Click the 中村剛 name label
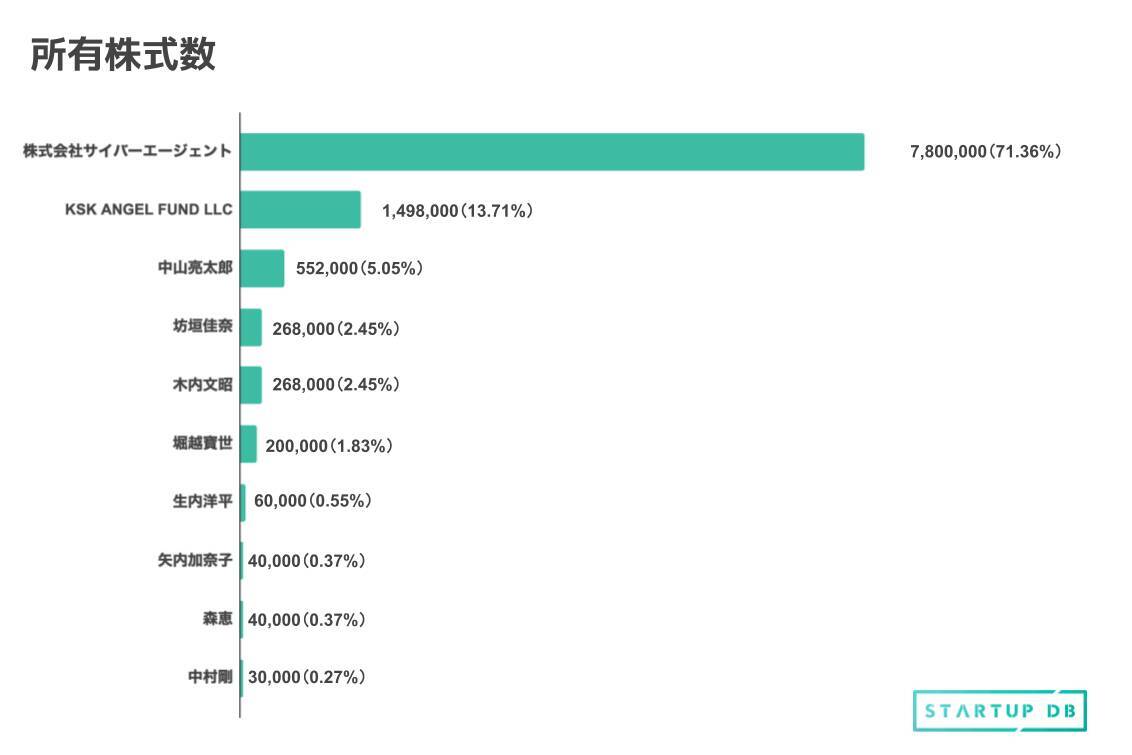The image size is (1132, 755). pyautogui.click(x=210, y=677)
